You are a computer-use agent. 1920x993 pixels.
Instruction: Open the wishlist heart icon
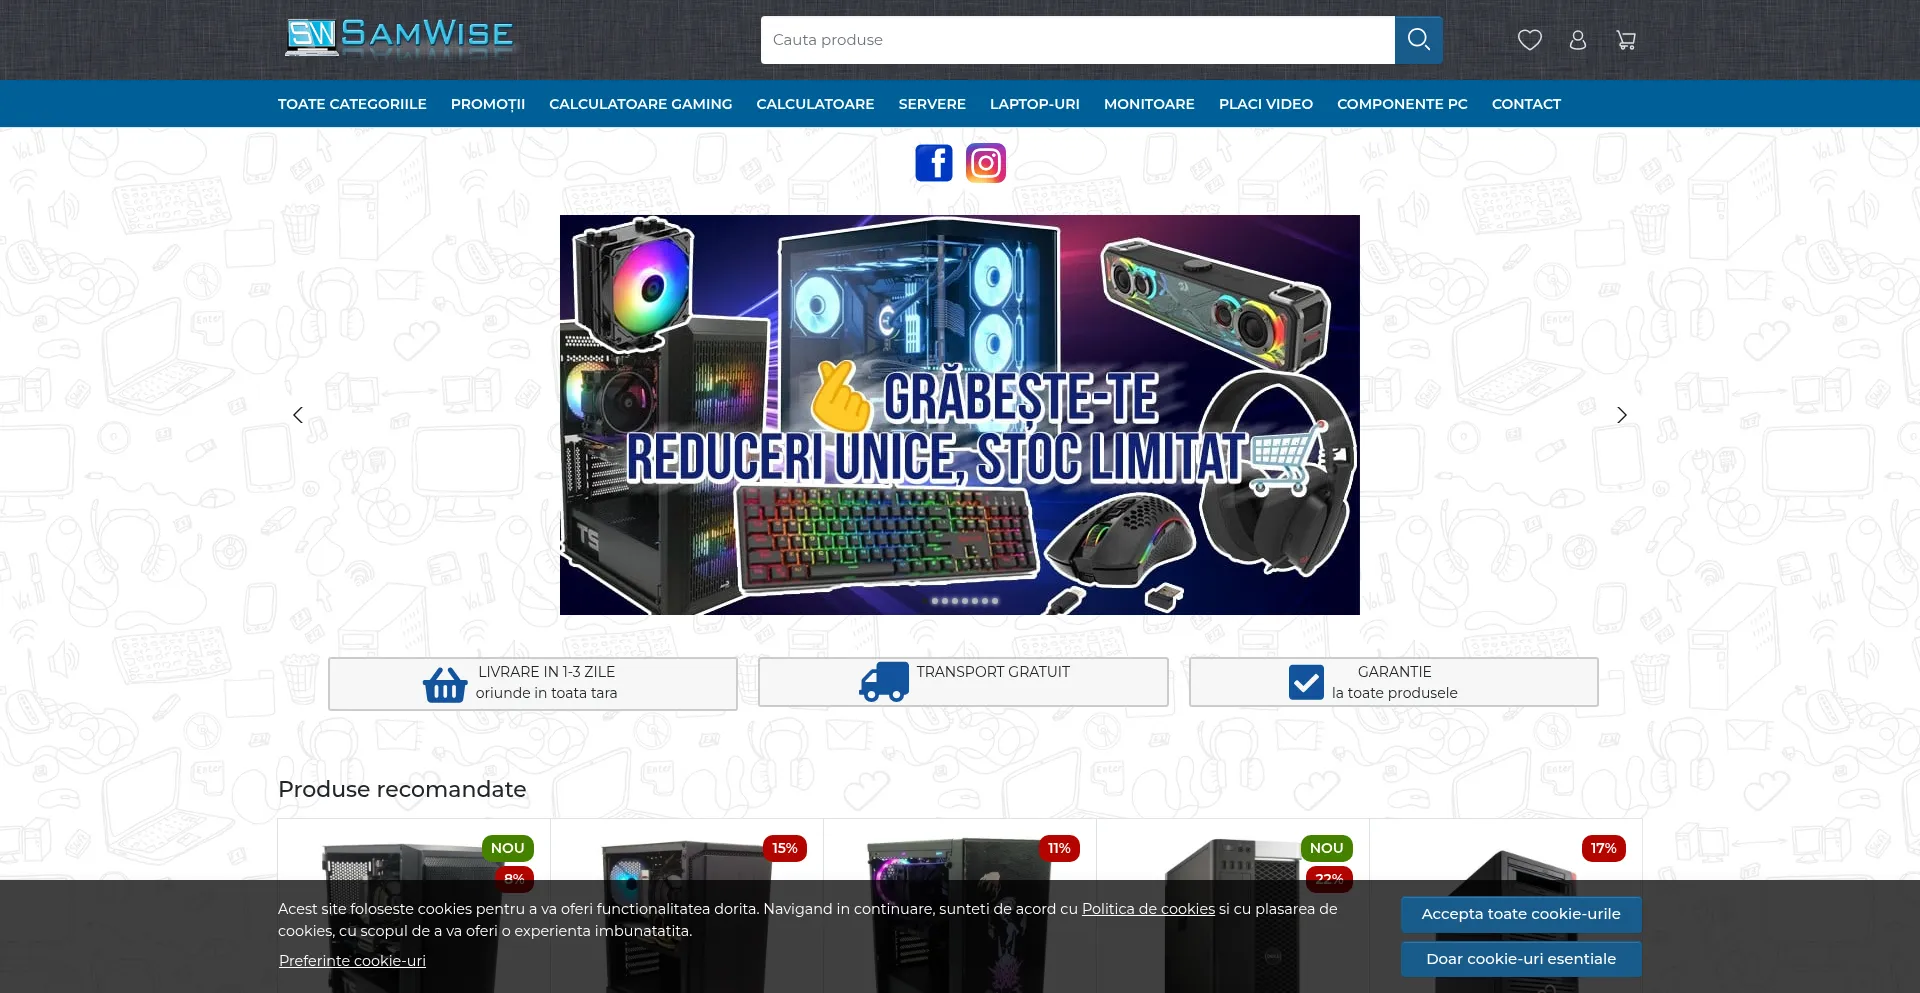1529,40
